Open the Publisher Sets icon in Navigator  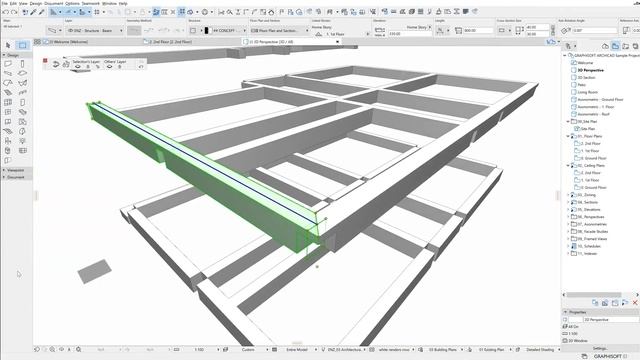pos(635,46)
